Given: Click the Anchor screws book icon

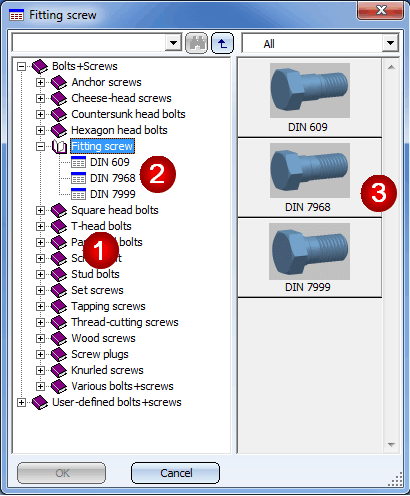Looking at the screenshot, I should [59, 82].
